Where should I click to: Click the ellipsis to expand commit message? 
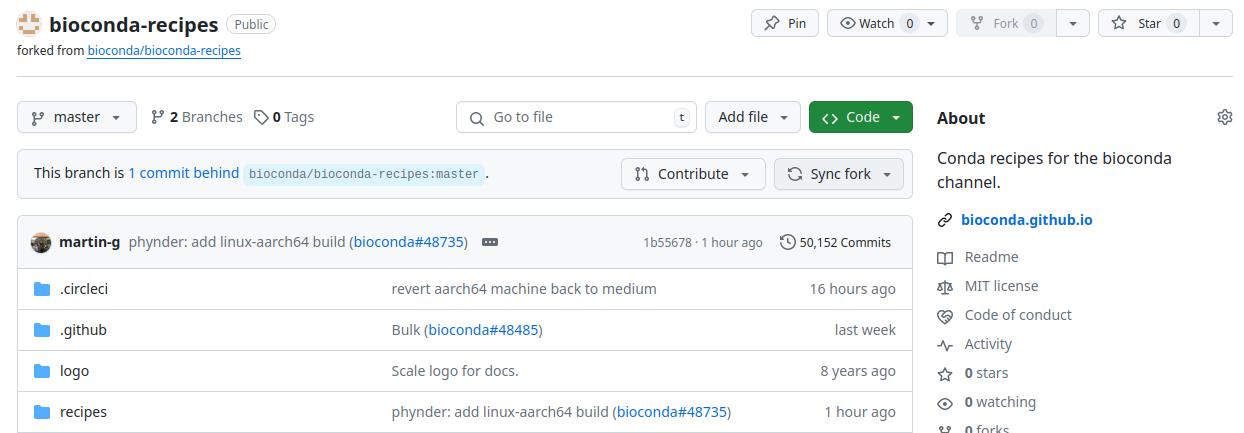pos(490,242)
